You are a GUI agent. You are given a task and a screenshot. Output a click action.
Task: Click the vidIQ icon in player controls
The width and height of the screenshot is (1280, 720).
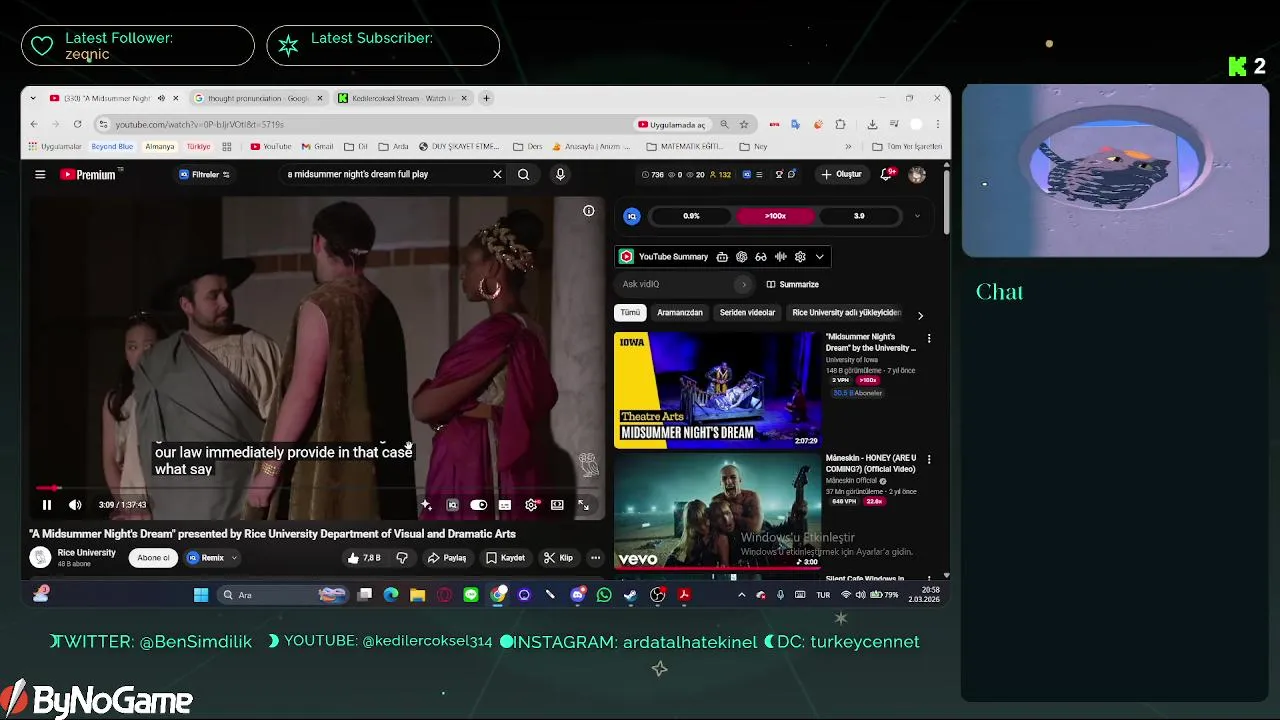point(453,505)
